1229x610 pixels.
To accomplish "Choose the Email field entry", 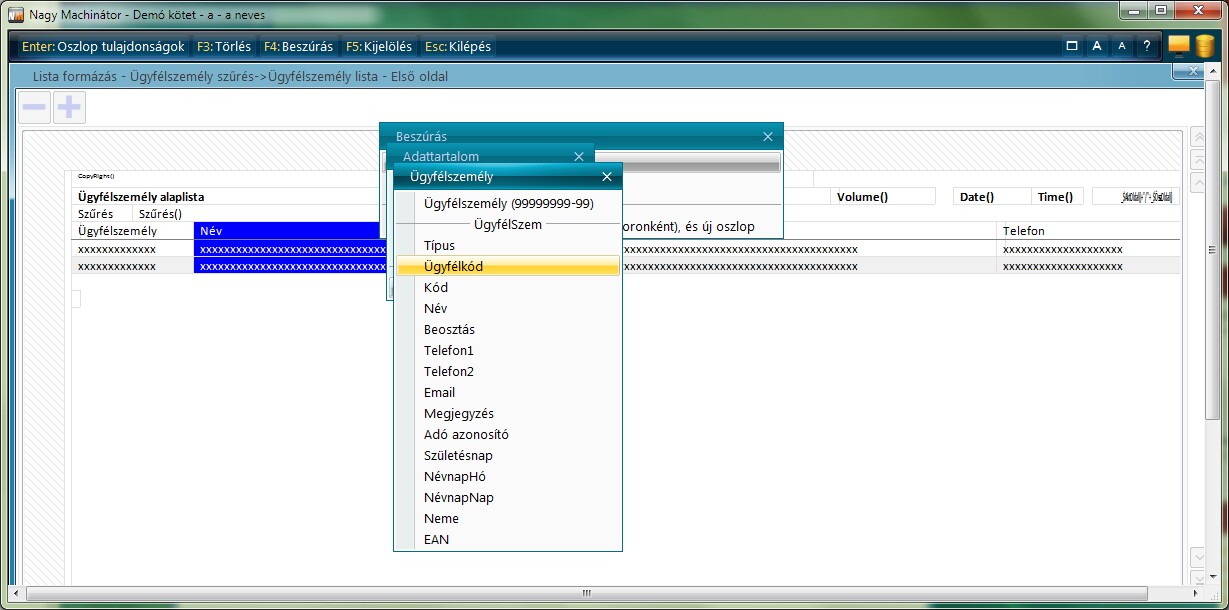I will 439,392.
